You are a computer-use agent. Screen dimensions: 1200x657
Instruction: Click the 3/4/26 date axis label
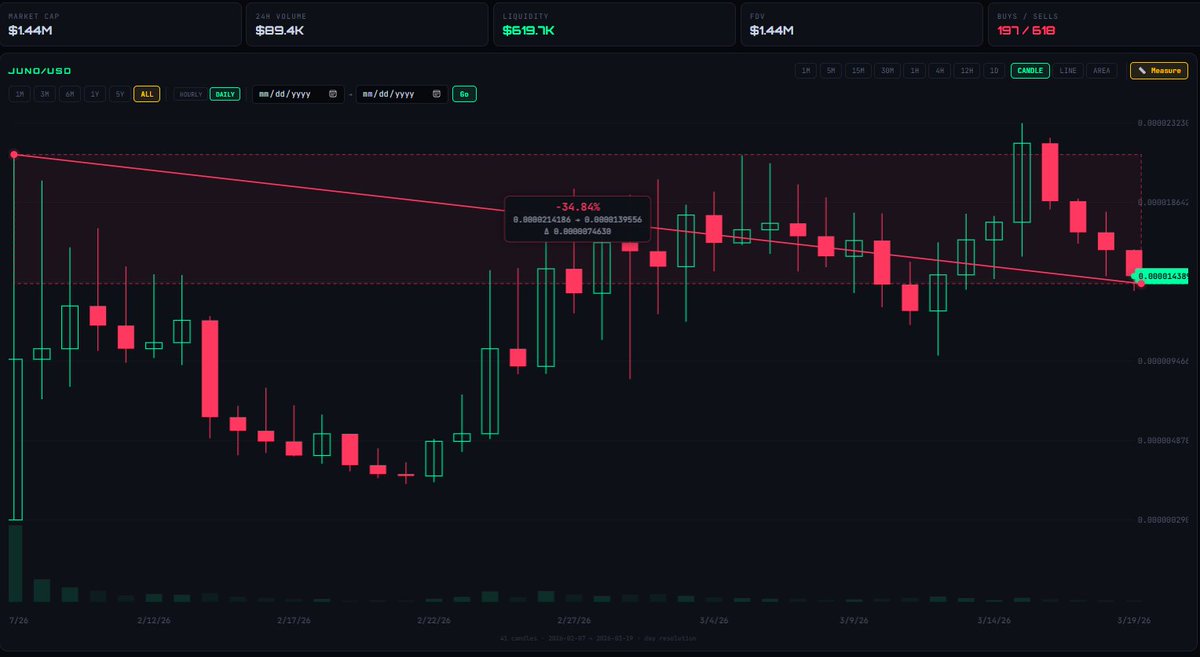[714, 620]
